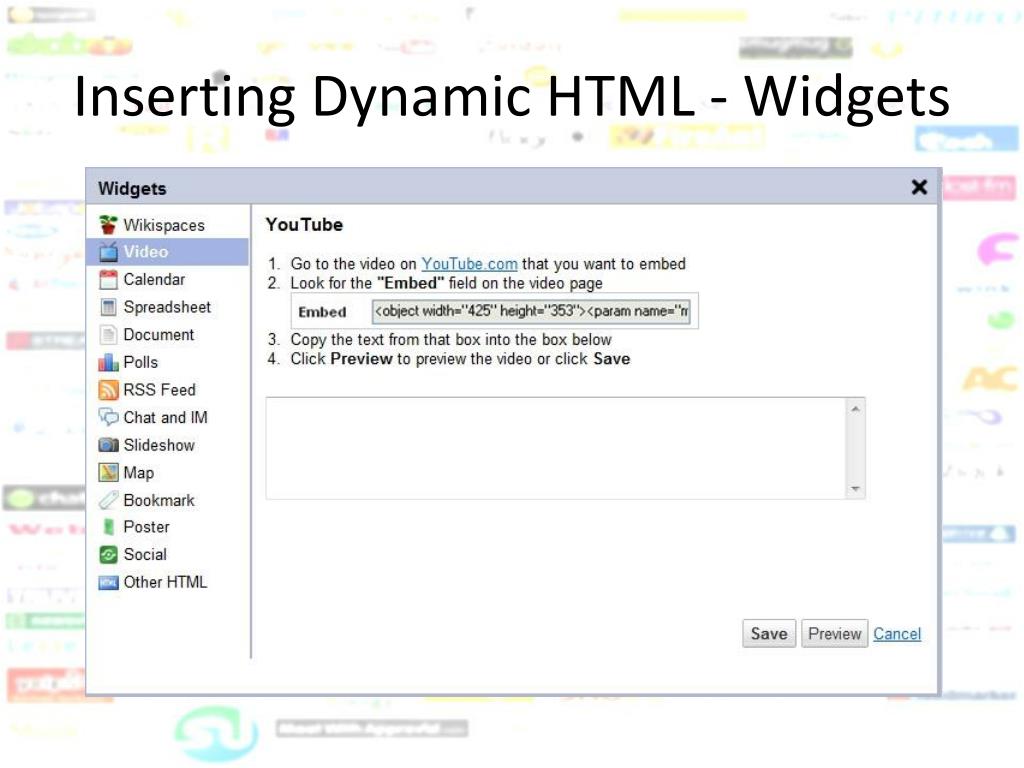Click the Spreadsheet icon
The image size is (1024, 768).
pos(108,307)
